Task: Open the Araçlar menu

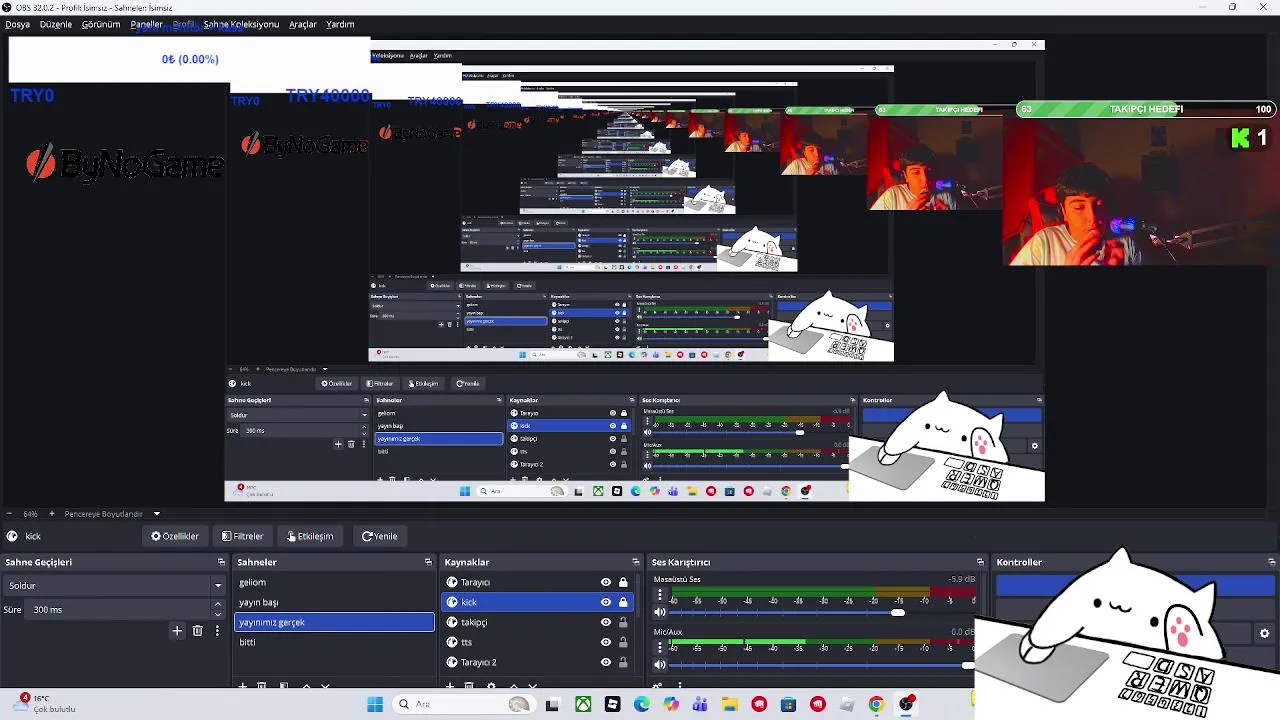Action: click(x=303, y=24)
